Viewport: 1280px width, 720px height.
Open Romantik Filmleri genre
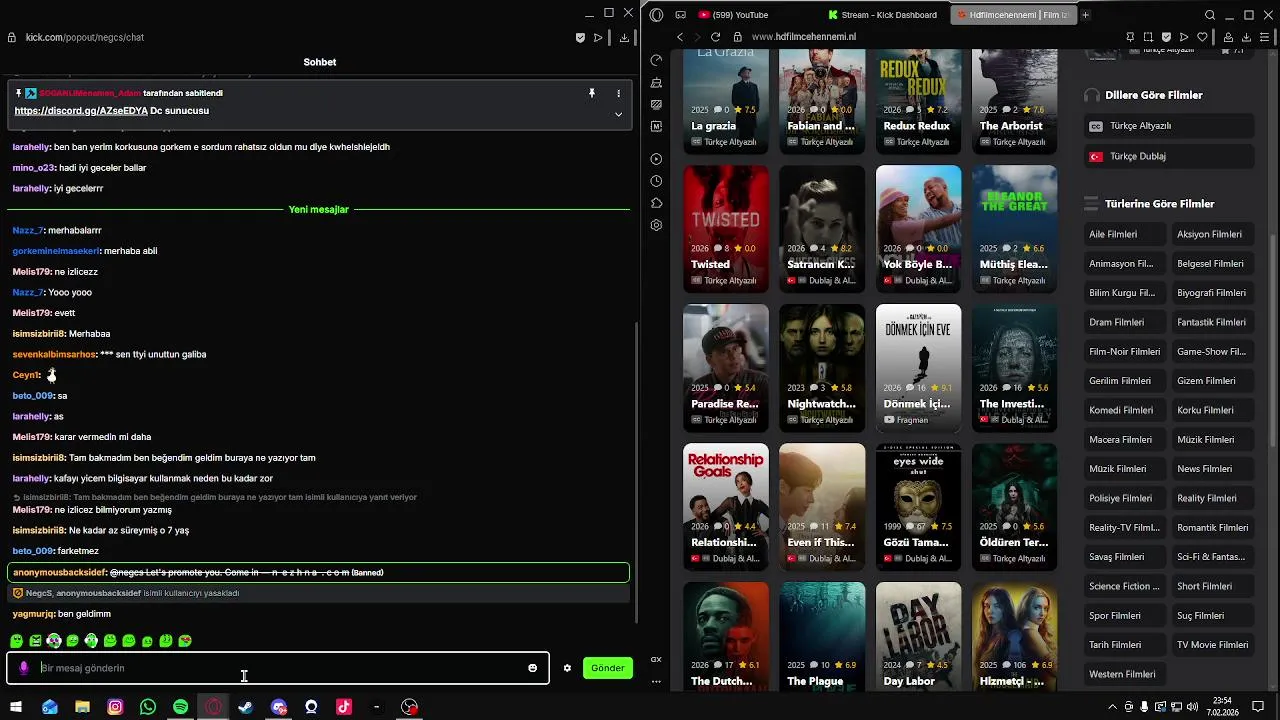tap(1211, 527)
